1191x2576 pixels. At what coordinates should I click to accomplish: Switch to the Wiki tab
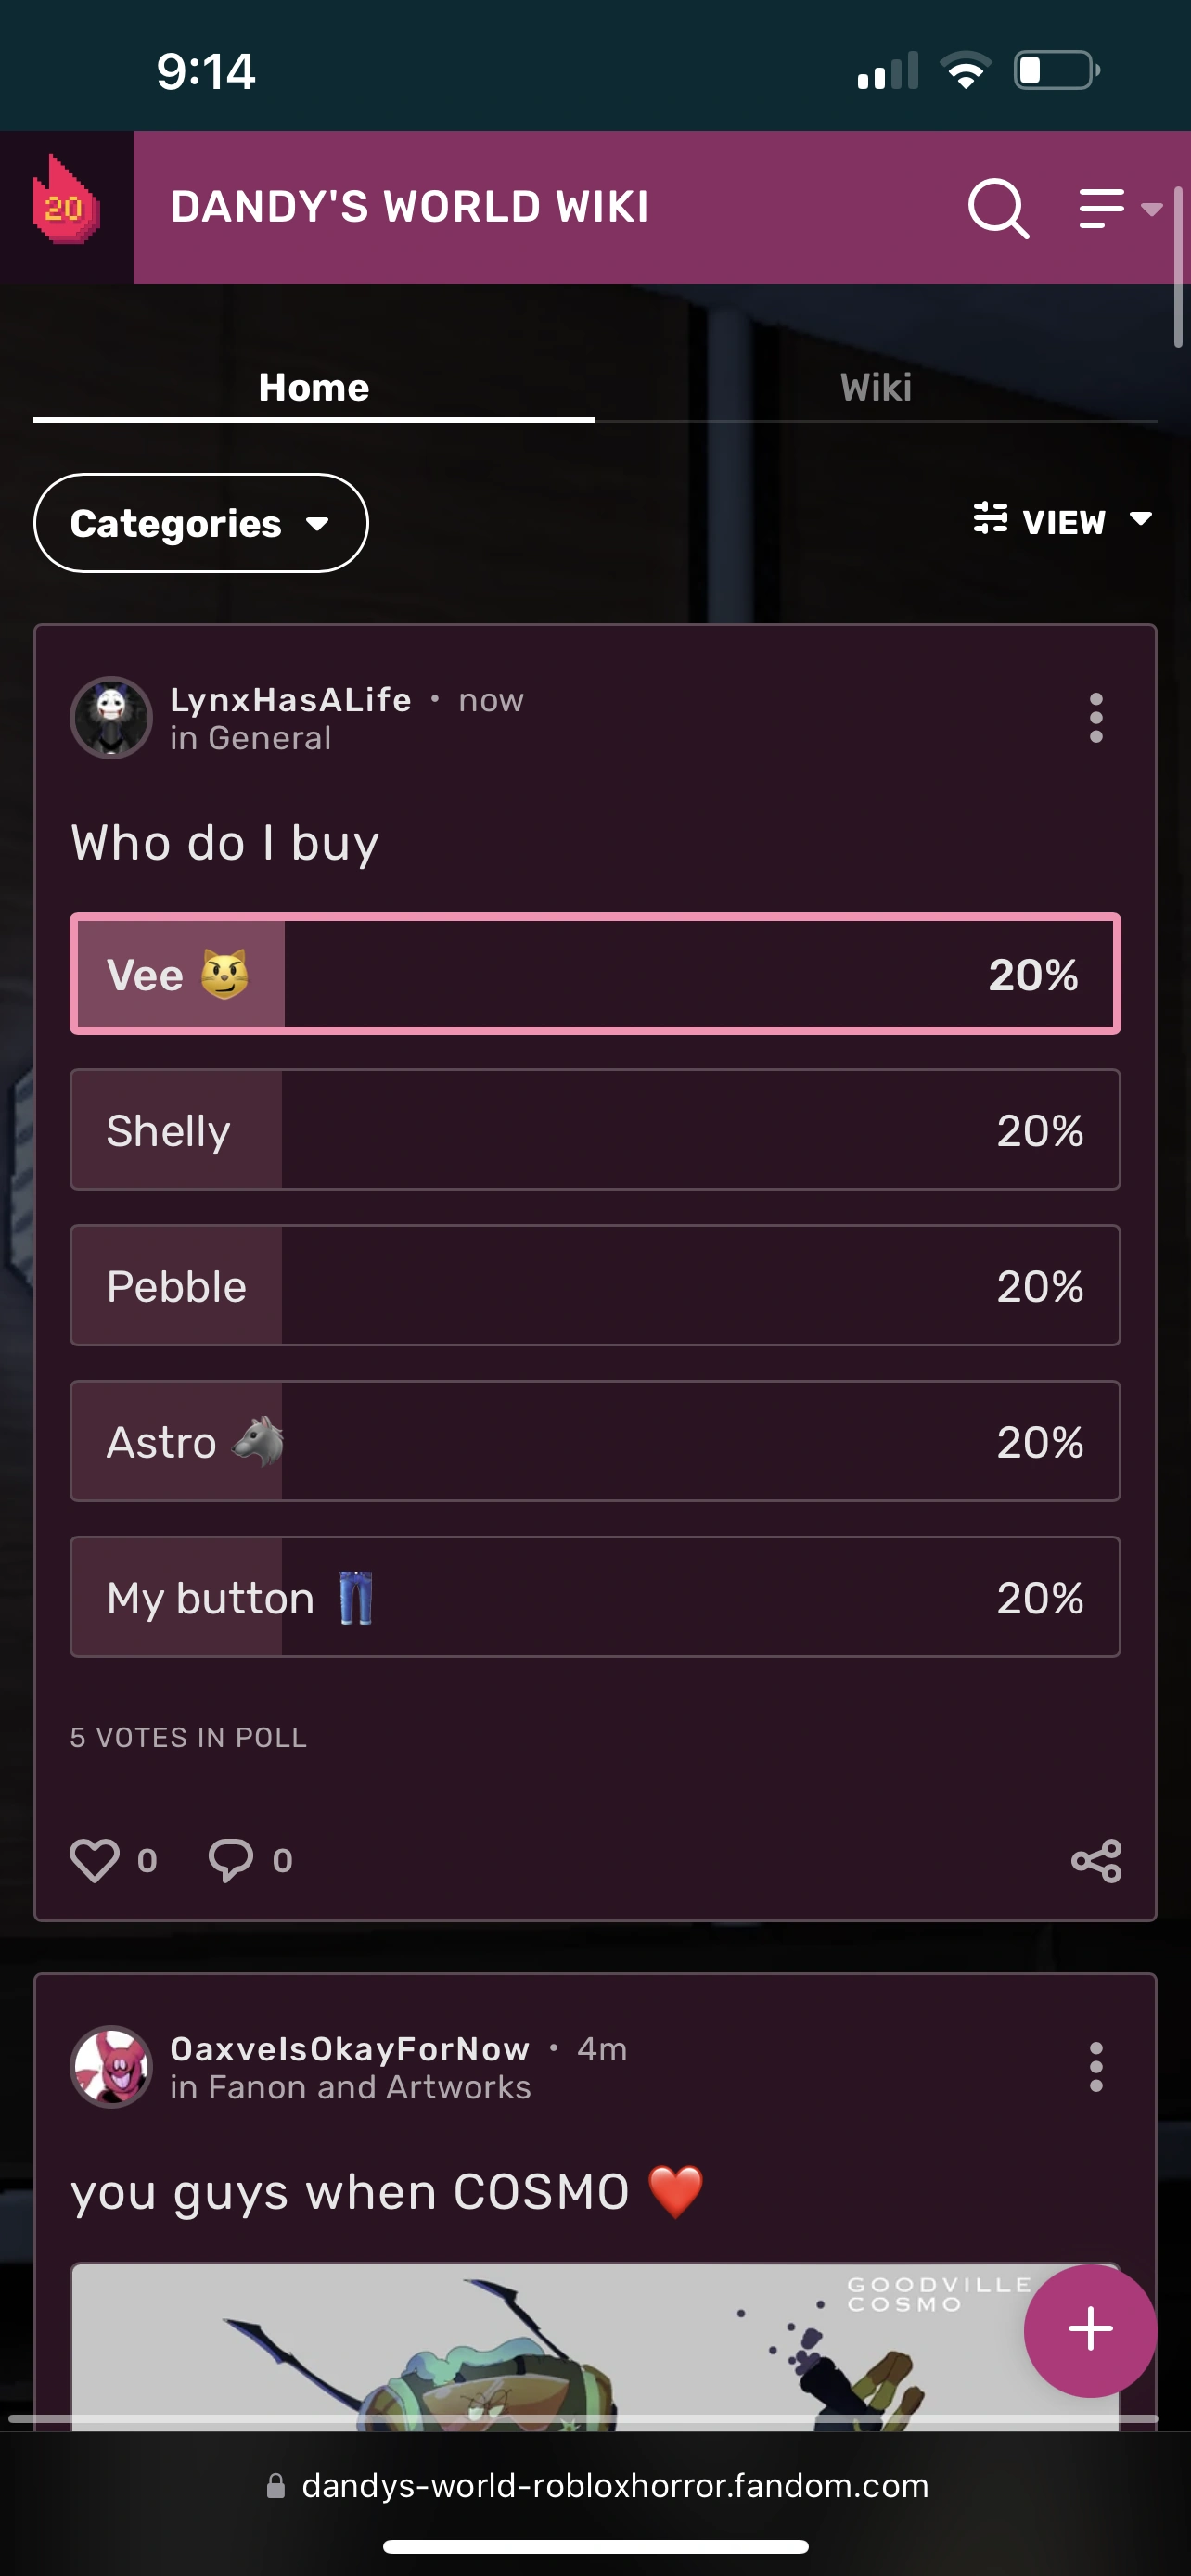click(x=875, y=388)
